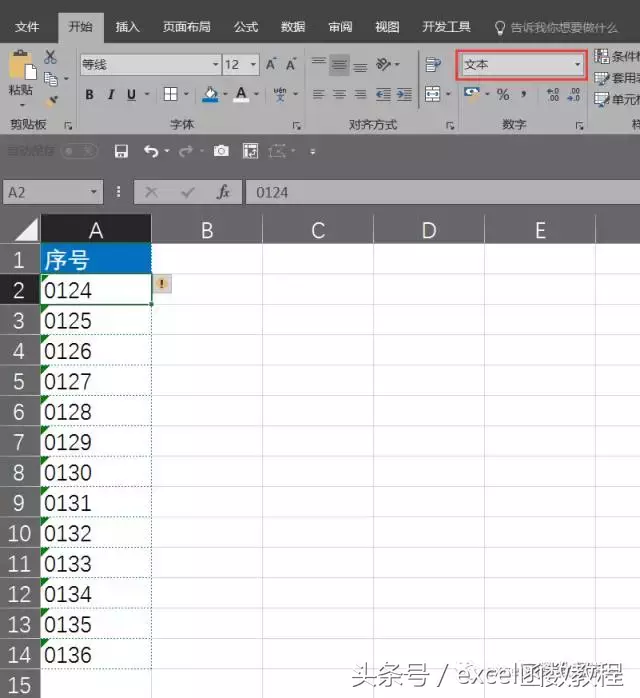Switch to the 公式 tab

246,27
